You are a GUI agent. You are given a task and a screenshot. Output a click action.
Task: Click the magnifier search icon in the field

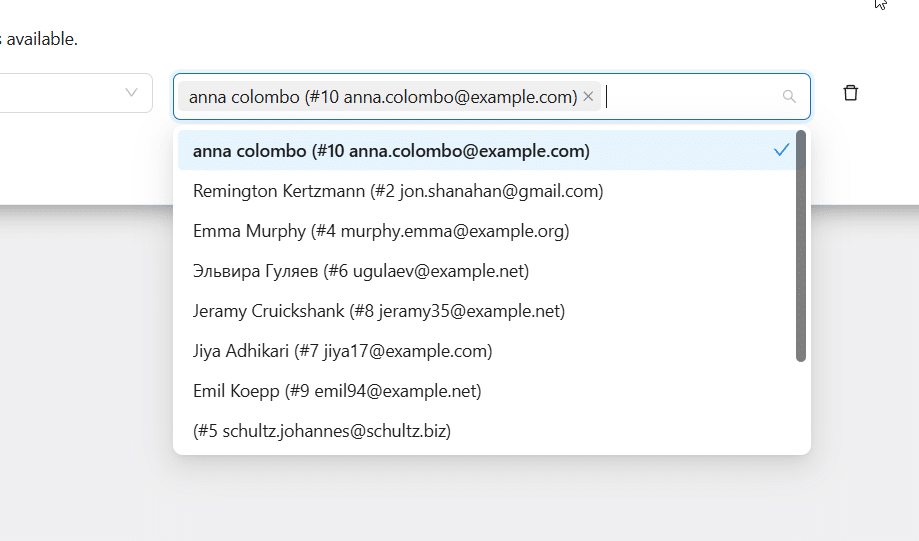click(x=789, y=97)
